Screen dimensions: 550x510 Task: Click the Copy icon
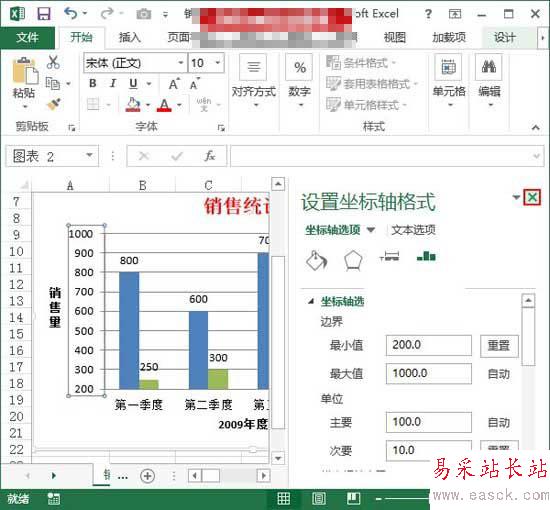(53, 83)
